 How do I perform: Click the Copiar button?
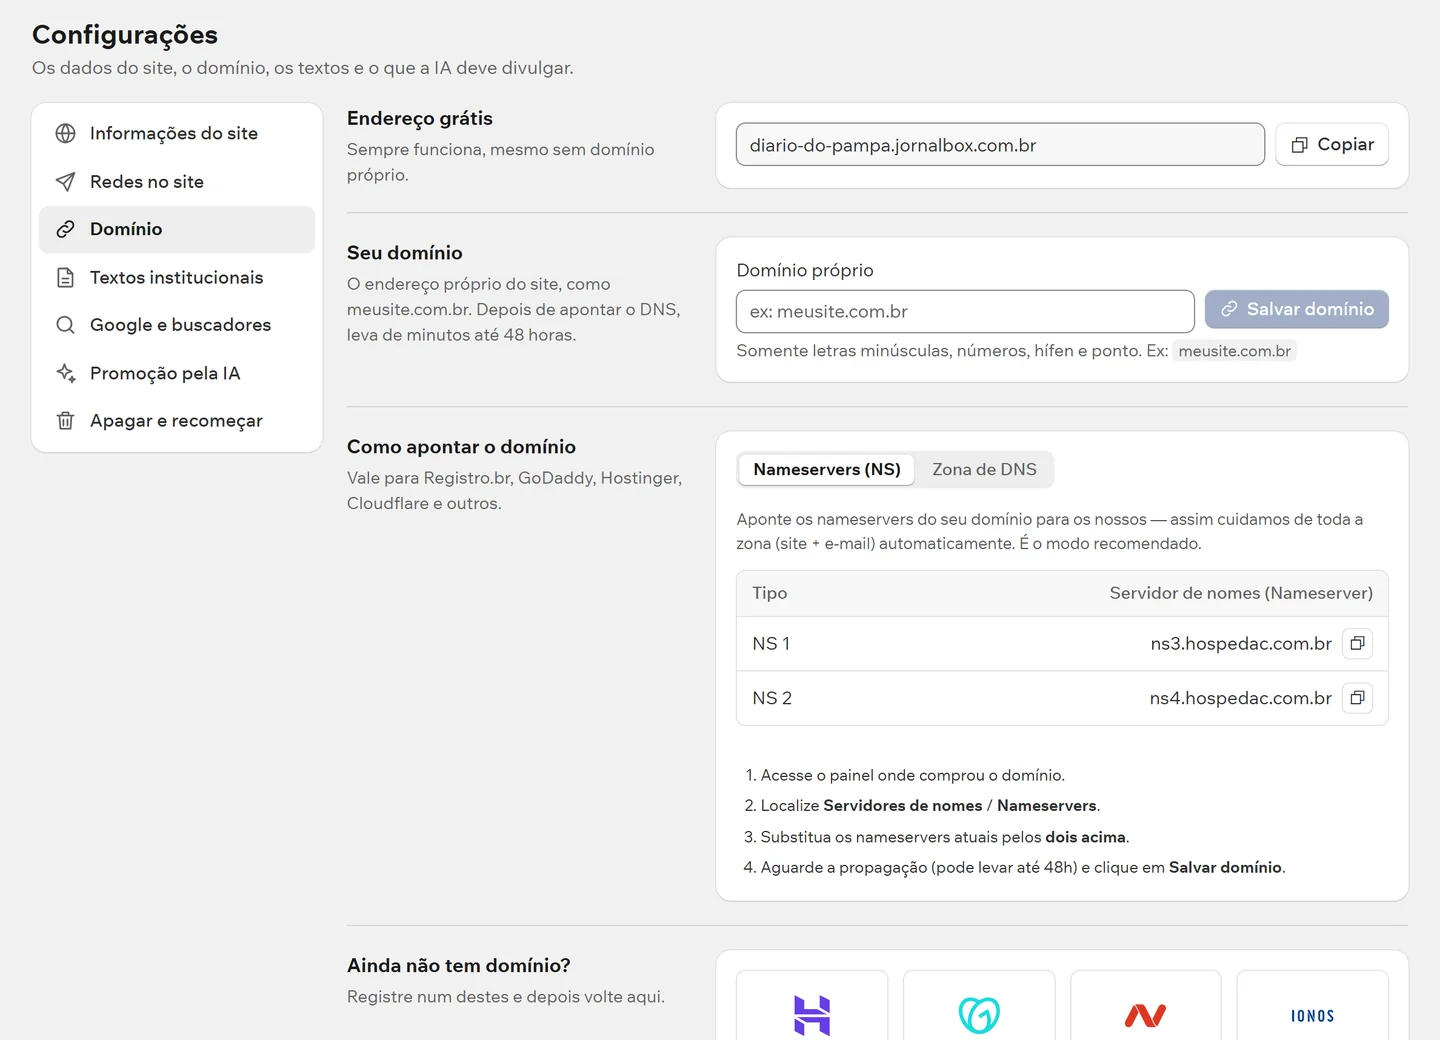[x=1332, y=144]
